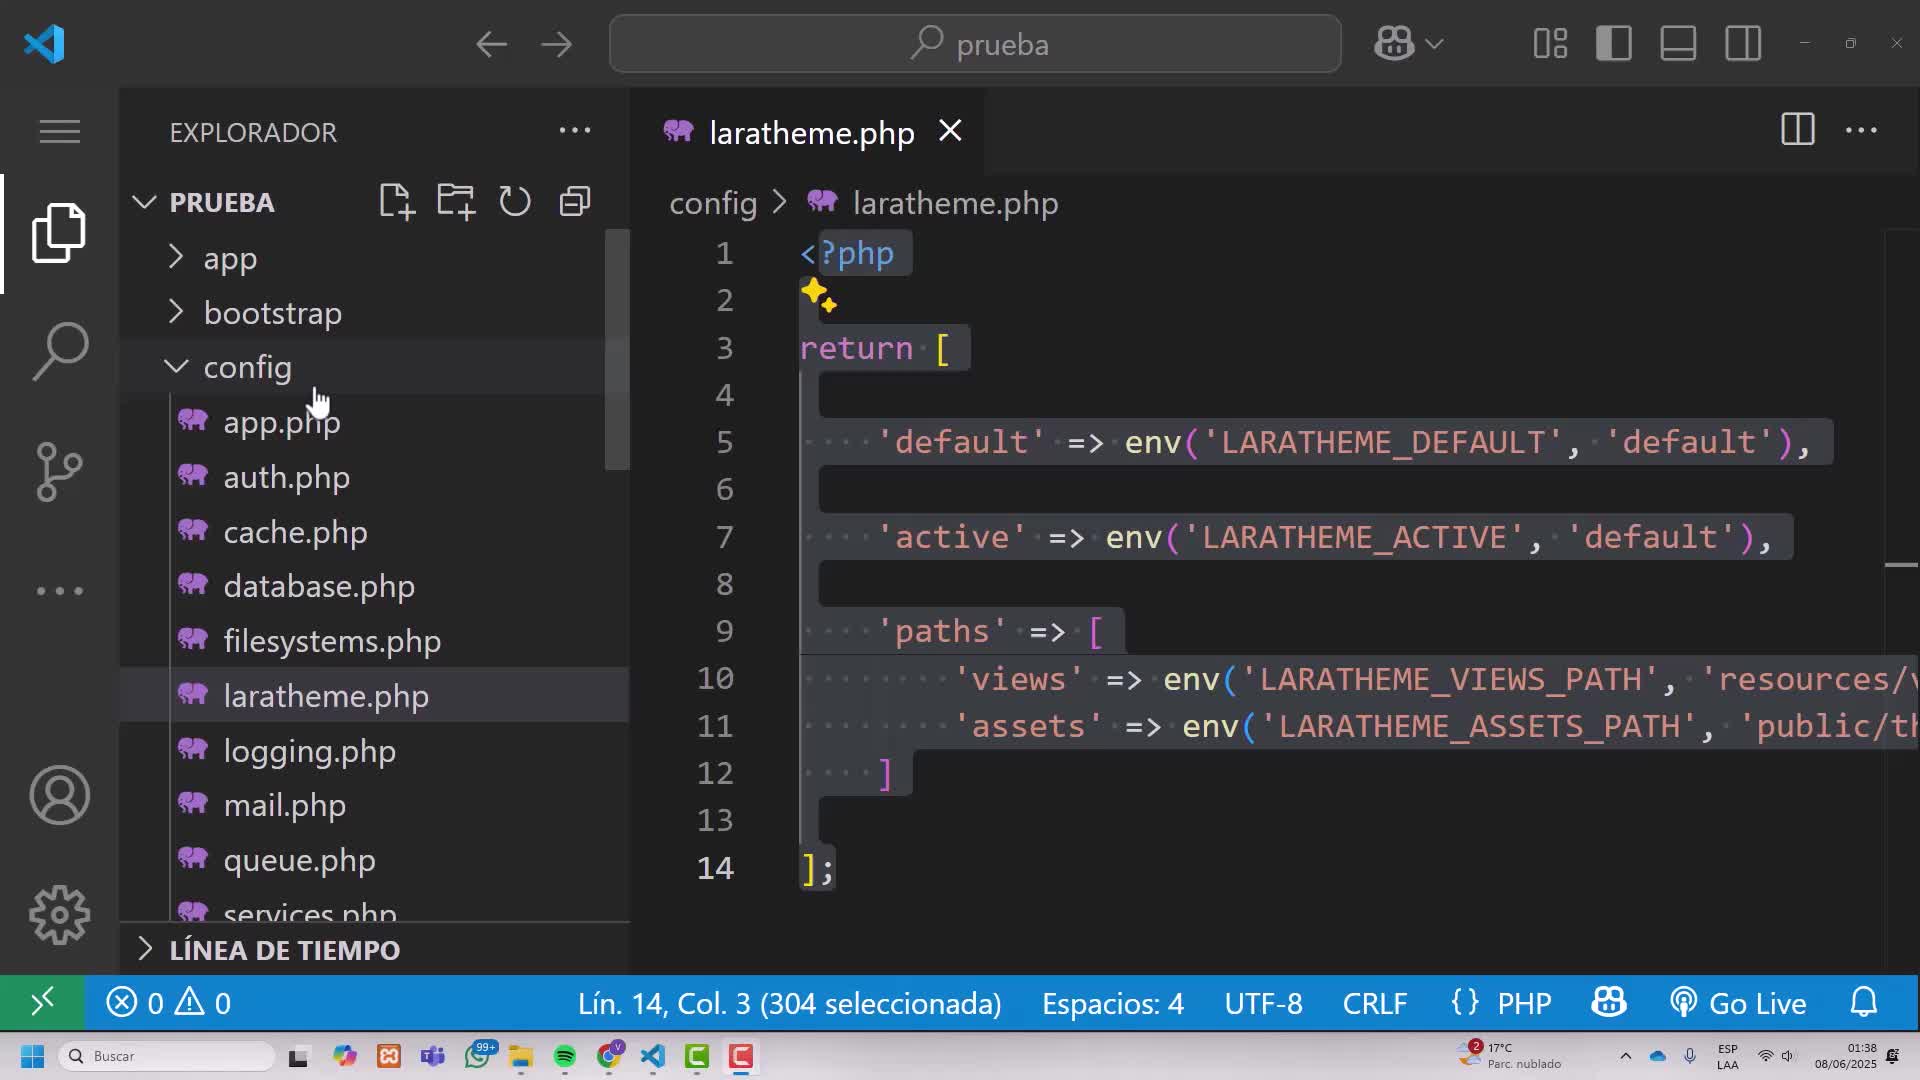Open WhatsApp from the taskbar
This screenshot has height=1080, width=1920.
(478, 1055)
